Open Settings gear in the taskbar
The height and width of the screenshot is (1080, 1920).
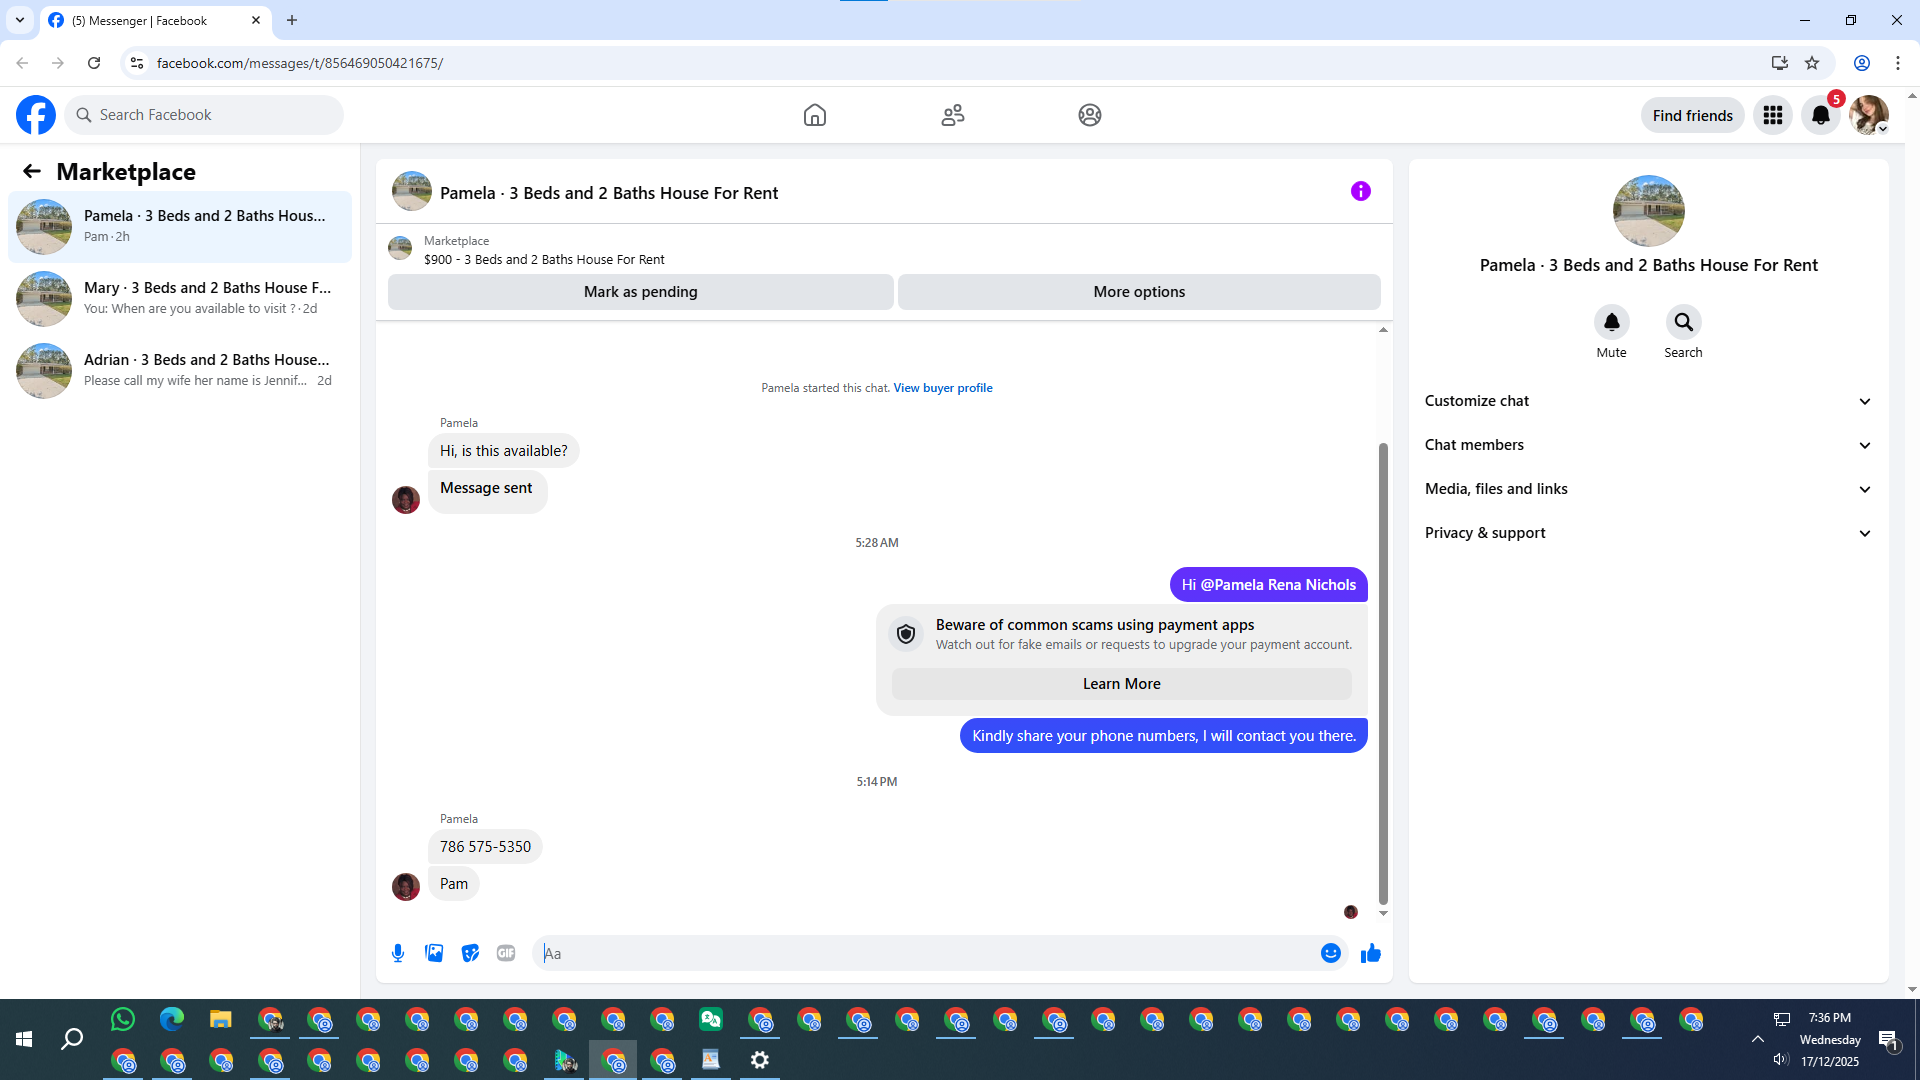760,1060
